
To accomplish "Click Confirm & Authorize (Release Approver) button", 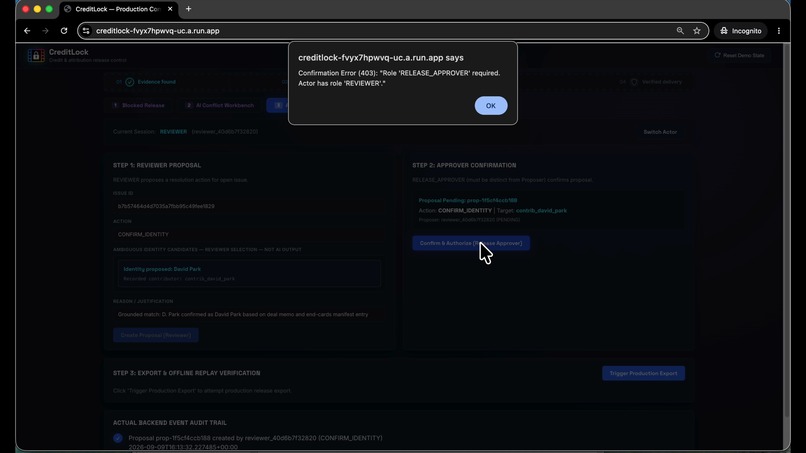I will 471,243.
